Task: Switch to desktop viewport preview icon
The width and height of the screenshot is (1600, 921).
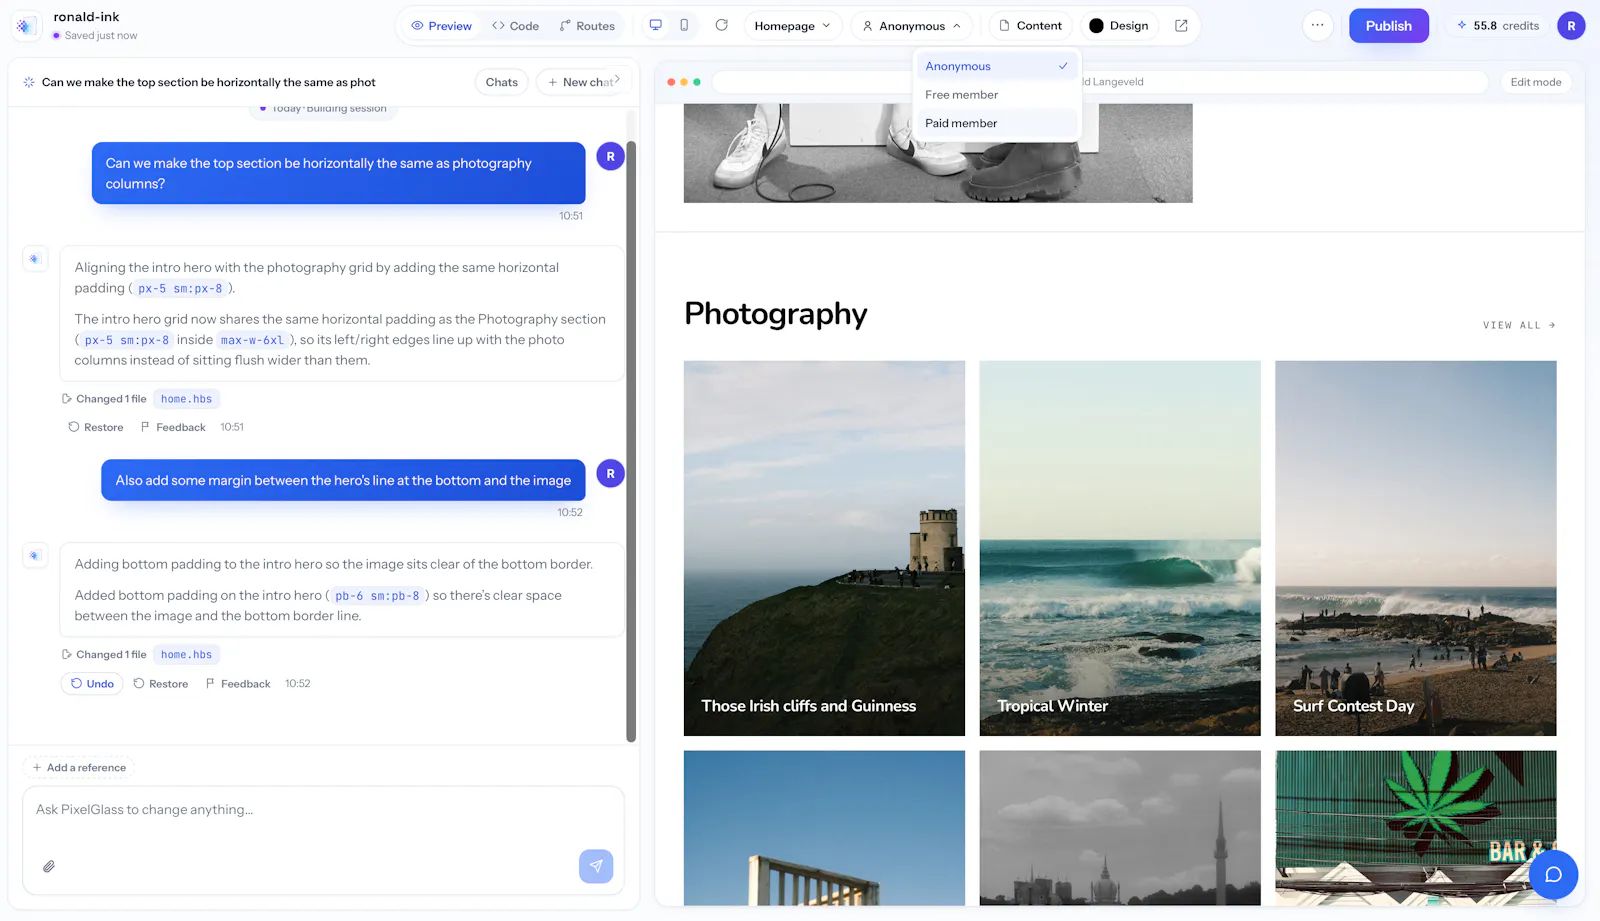Action: click(656, 25)
